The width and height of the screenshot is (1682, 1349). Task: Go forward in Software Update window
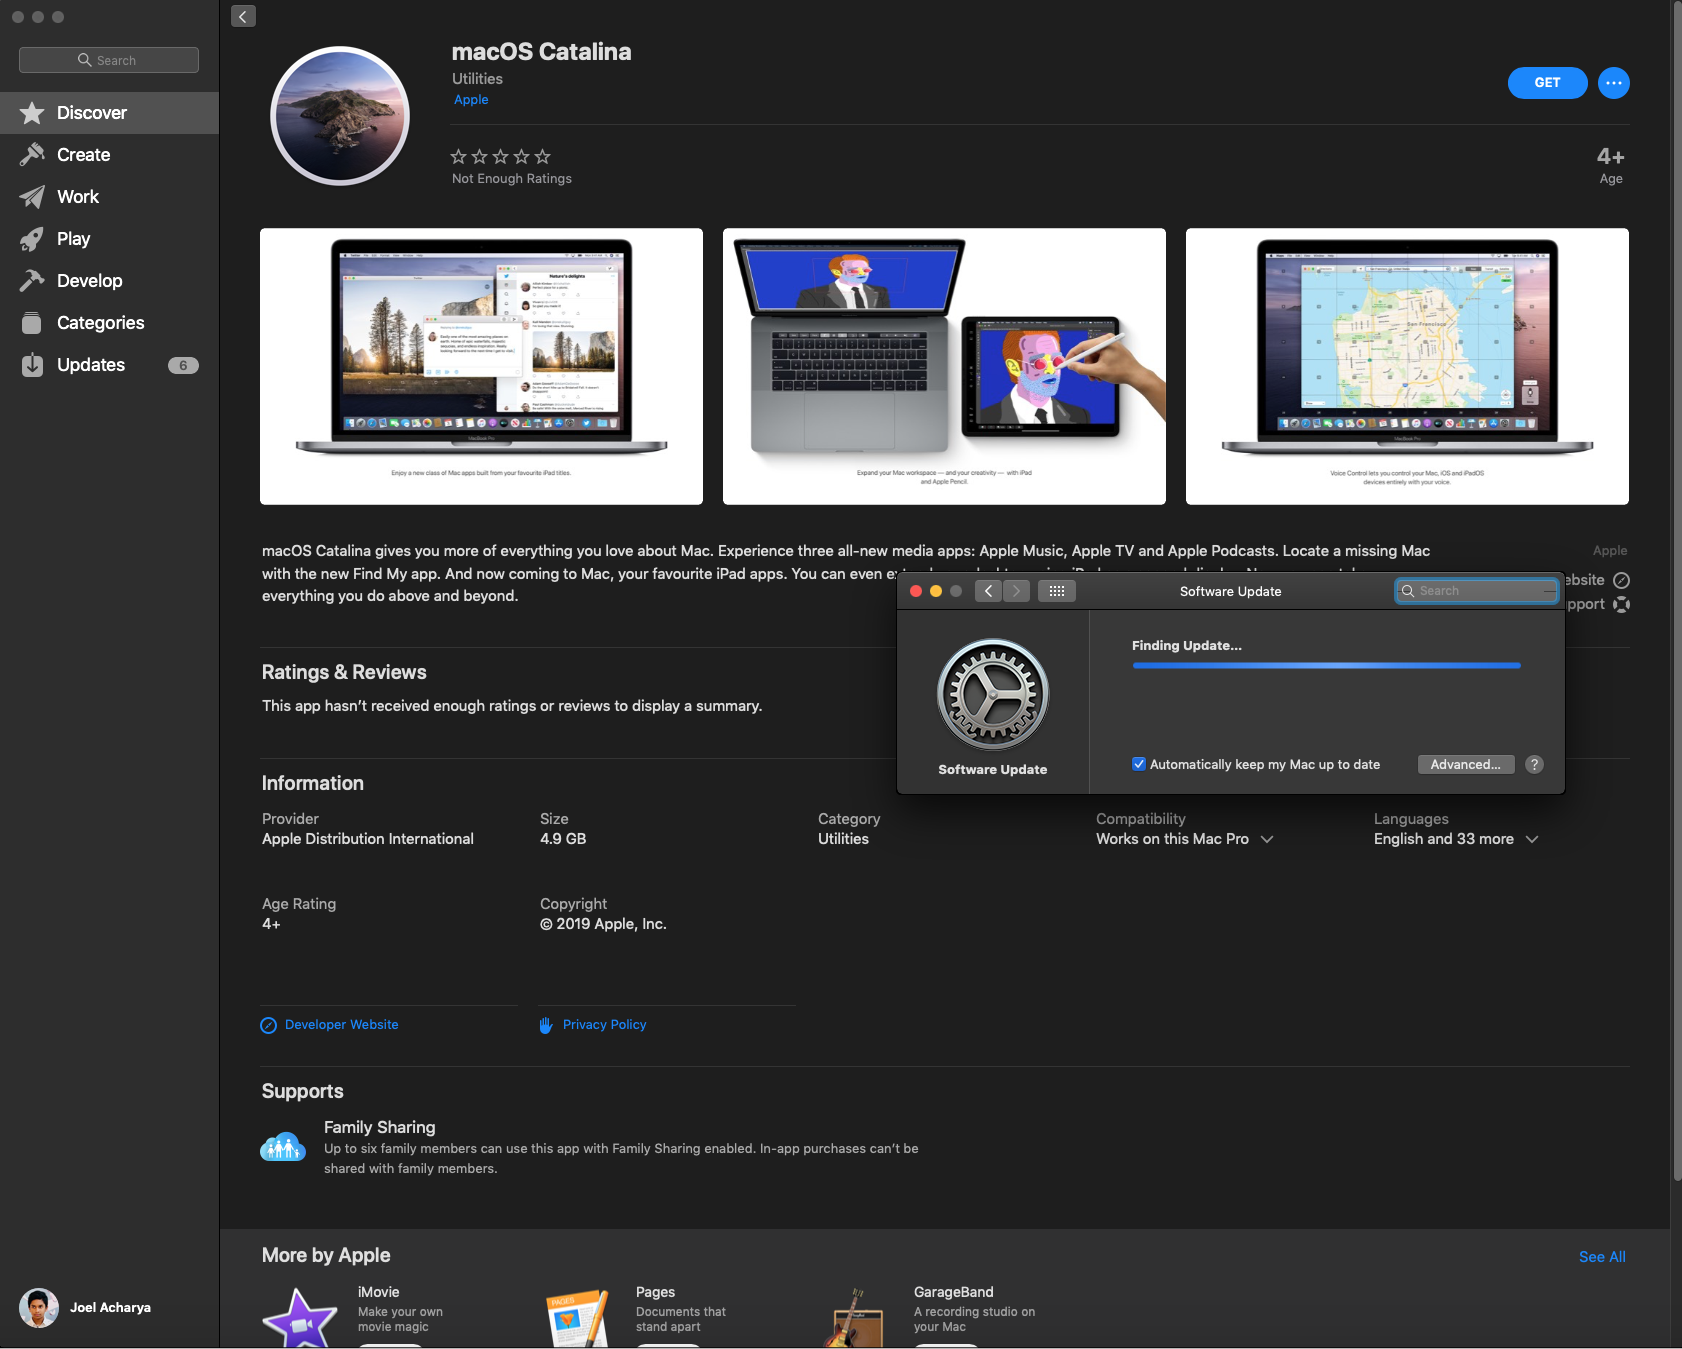pyautogui.click(x=1016, y=591)
